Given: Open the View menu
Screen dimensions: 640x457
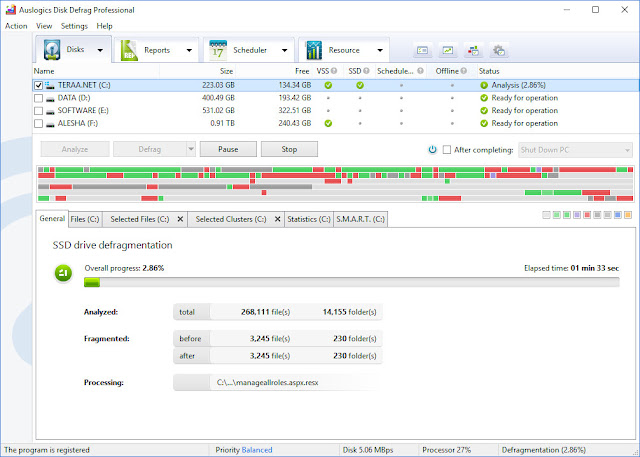Looking at the screenshot, I should 44,26.
